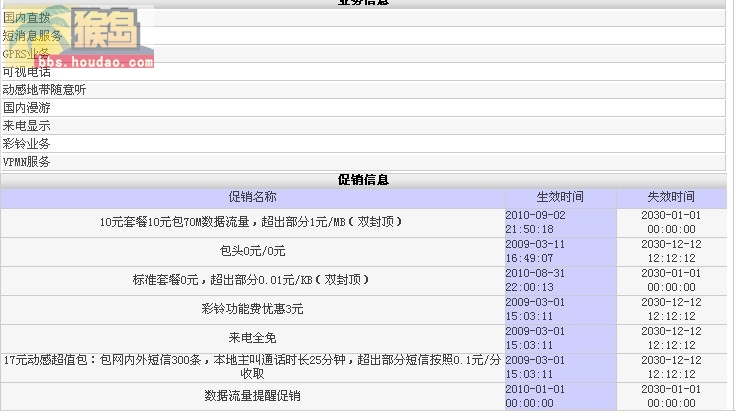This screenshot has height=412, width=736.
Task: Select the 国内直拨 service row
Action: click(363, 18)
